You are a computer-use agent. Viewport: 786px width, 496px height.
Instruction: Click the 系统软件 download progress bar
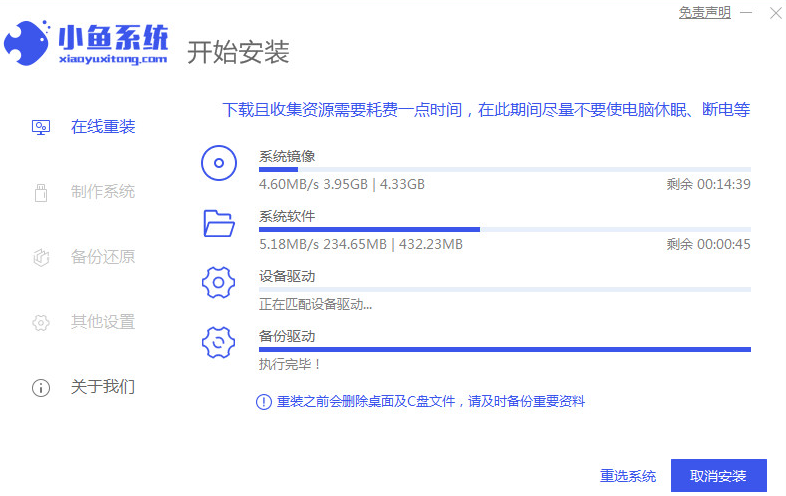click(505, 229)
